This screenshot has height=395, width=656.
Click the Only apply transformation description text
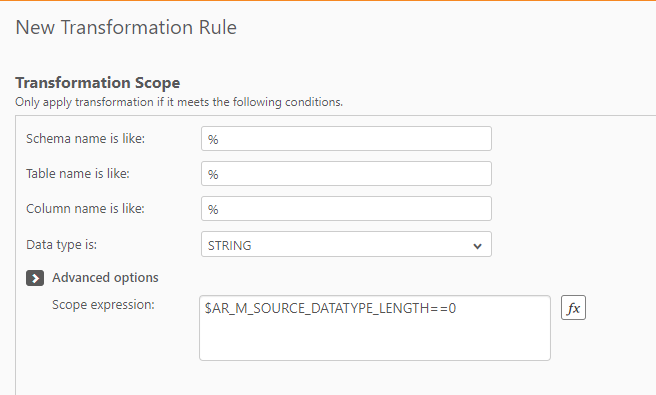179,102
